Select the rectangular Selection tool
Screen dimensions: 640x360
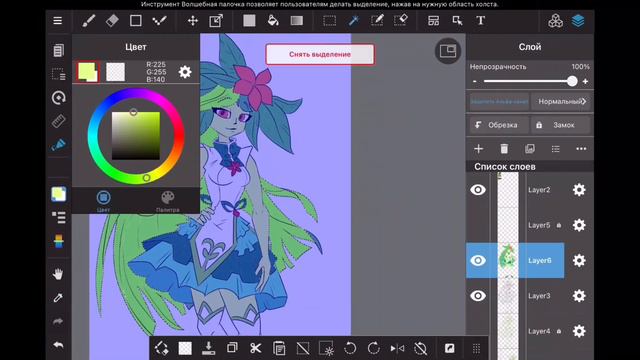[x=329, y=21]
